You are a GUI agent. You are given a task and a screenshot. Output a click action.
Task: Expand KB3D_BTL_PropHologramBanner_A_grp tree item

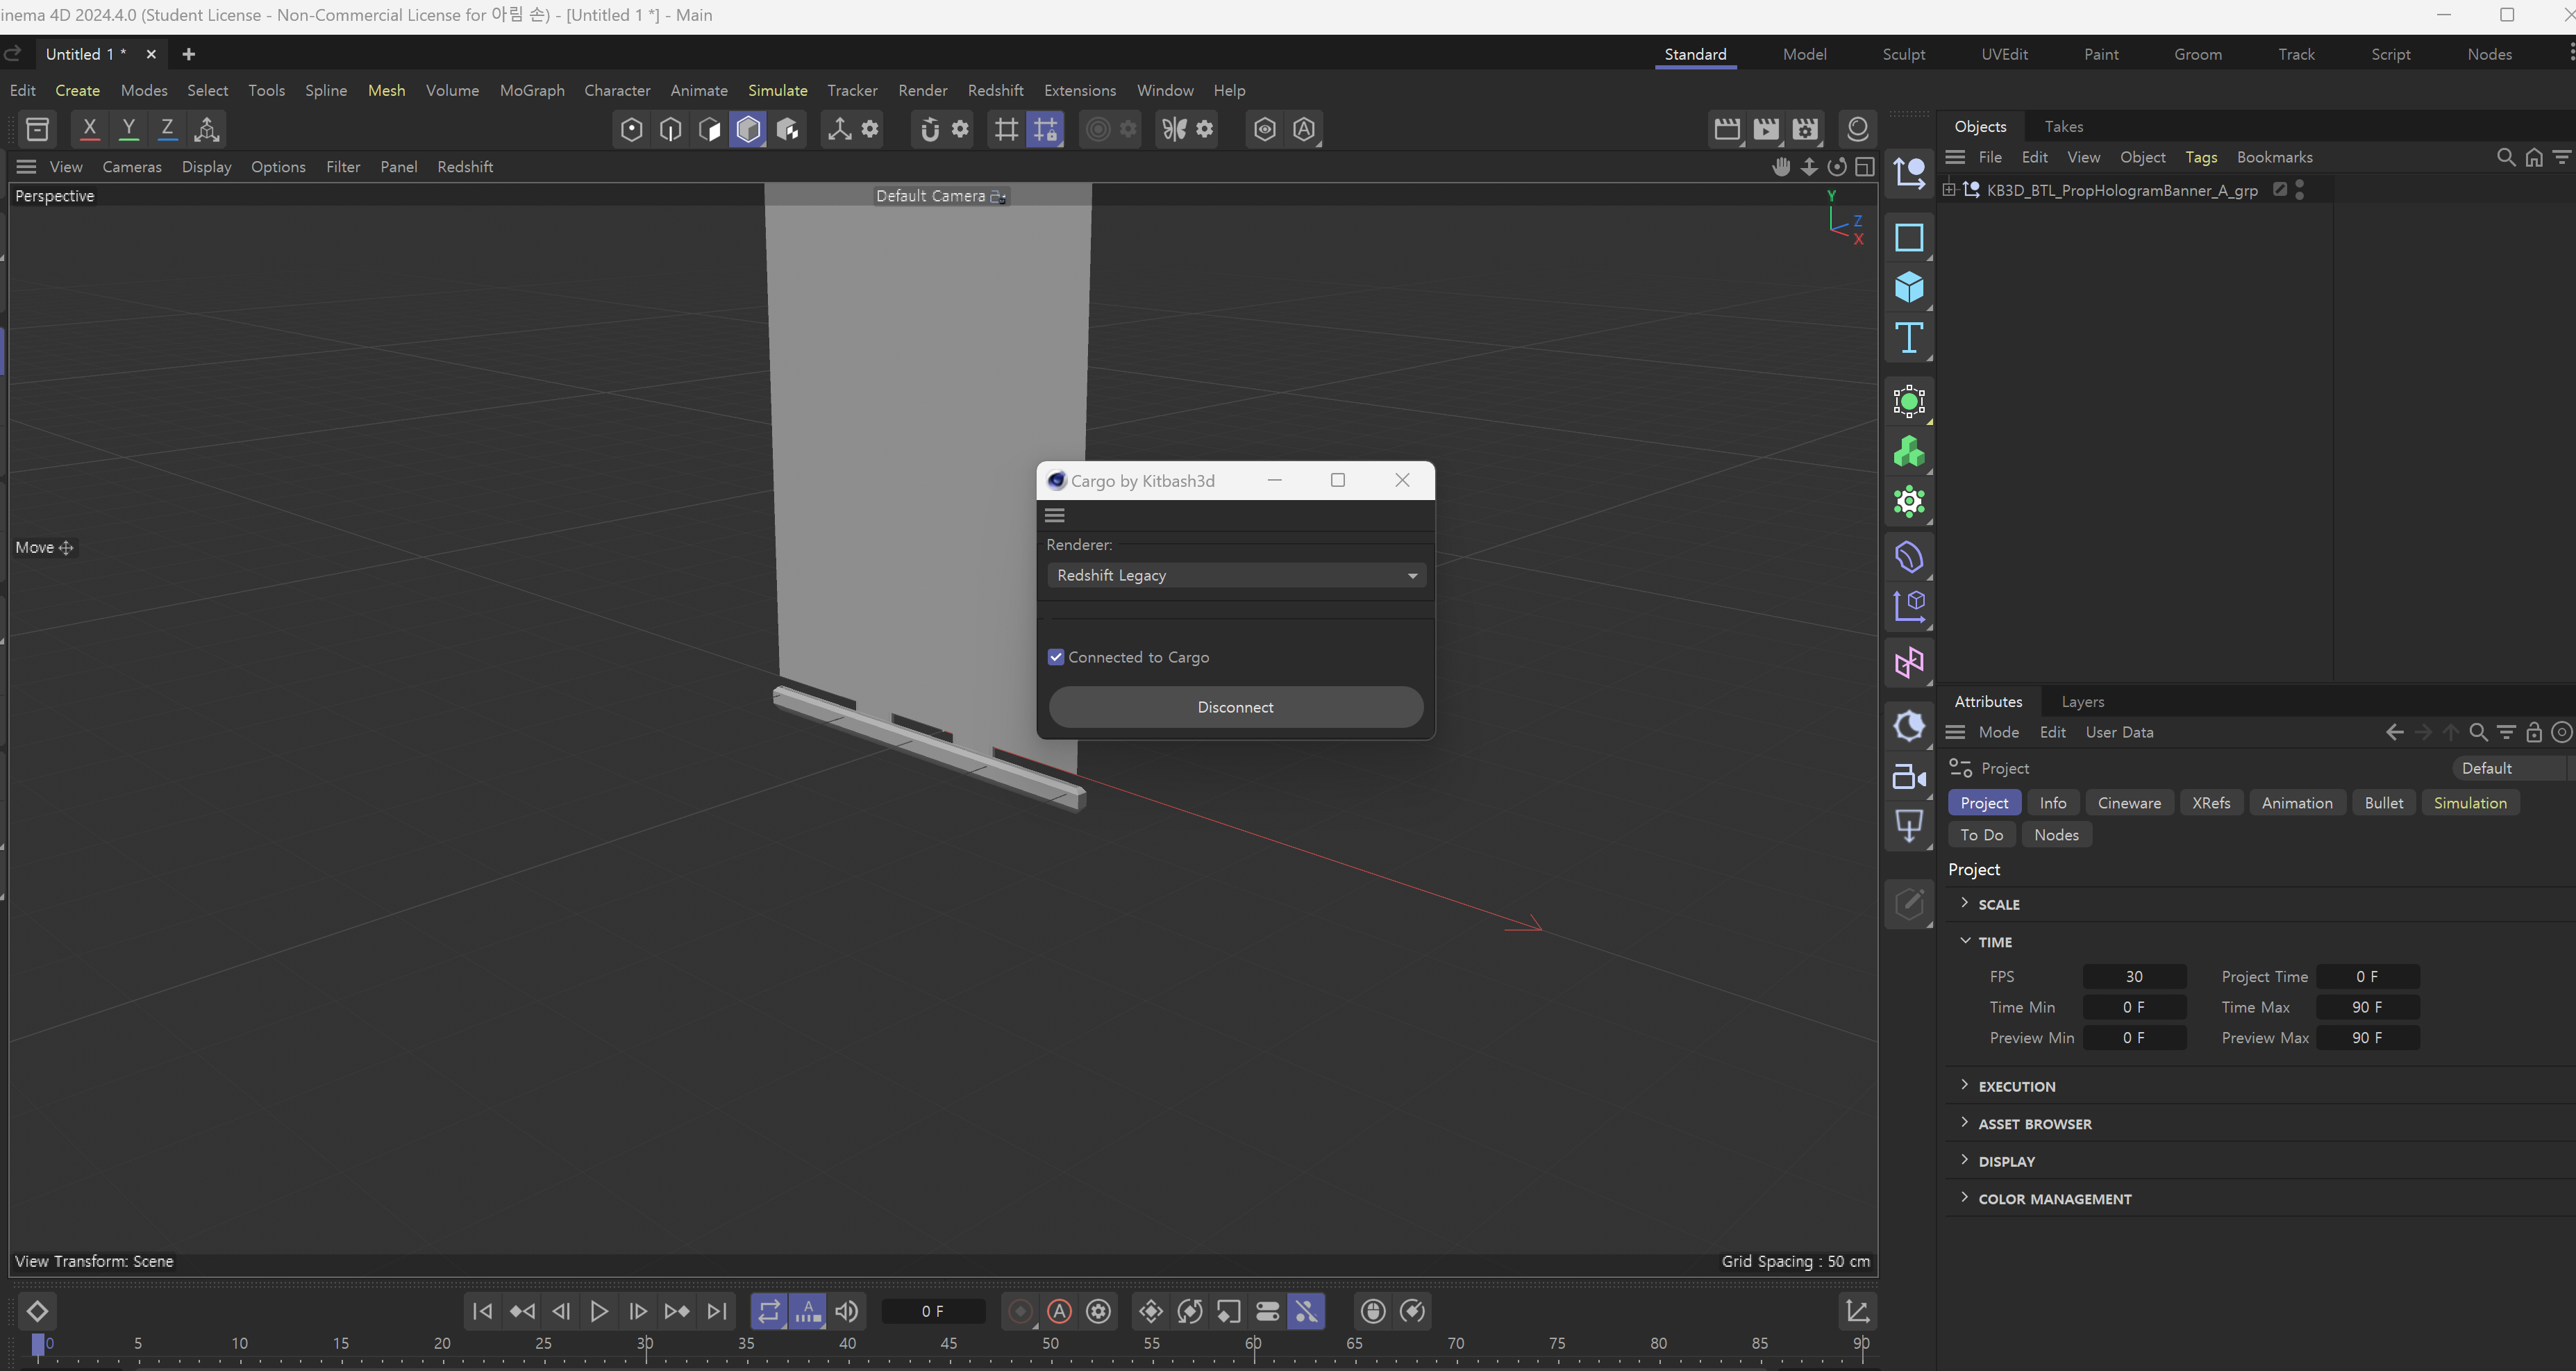click(1949, 190)
